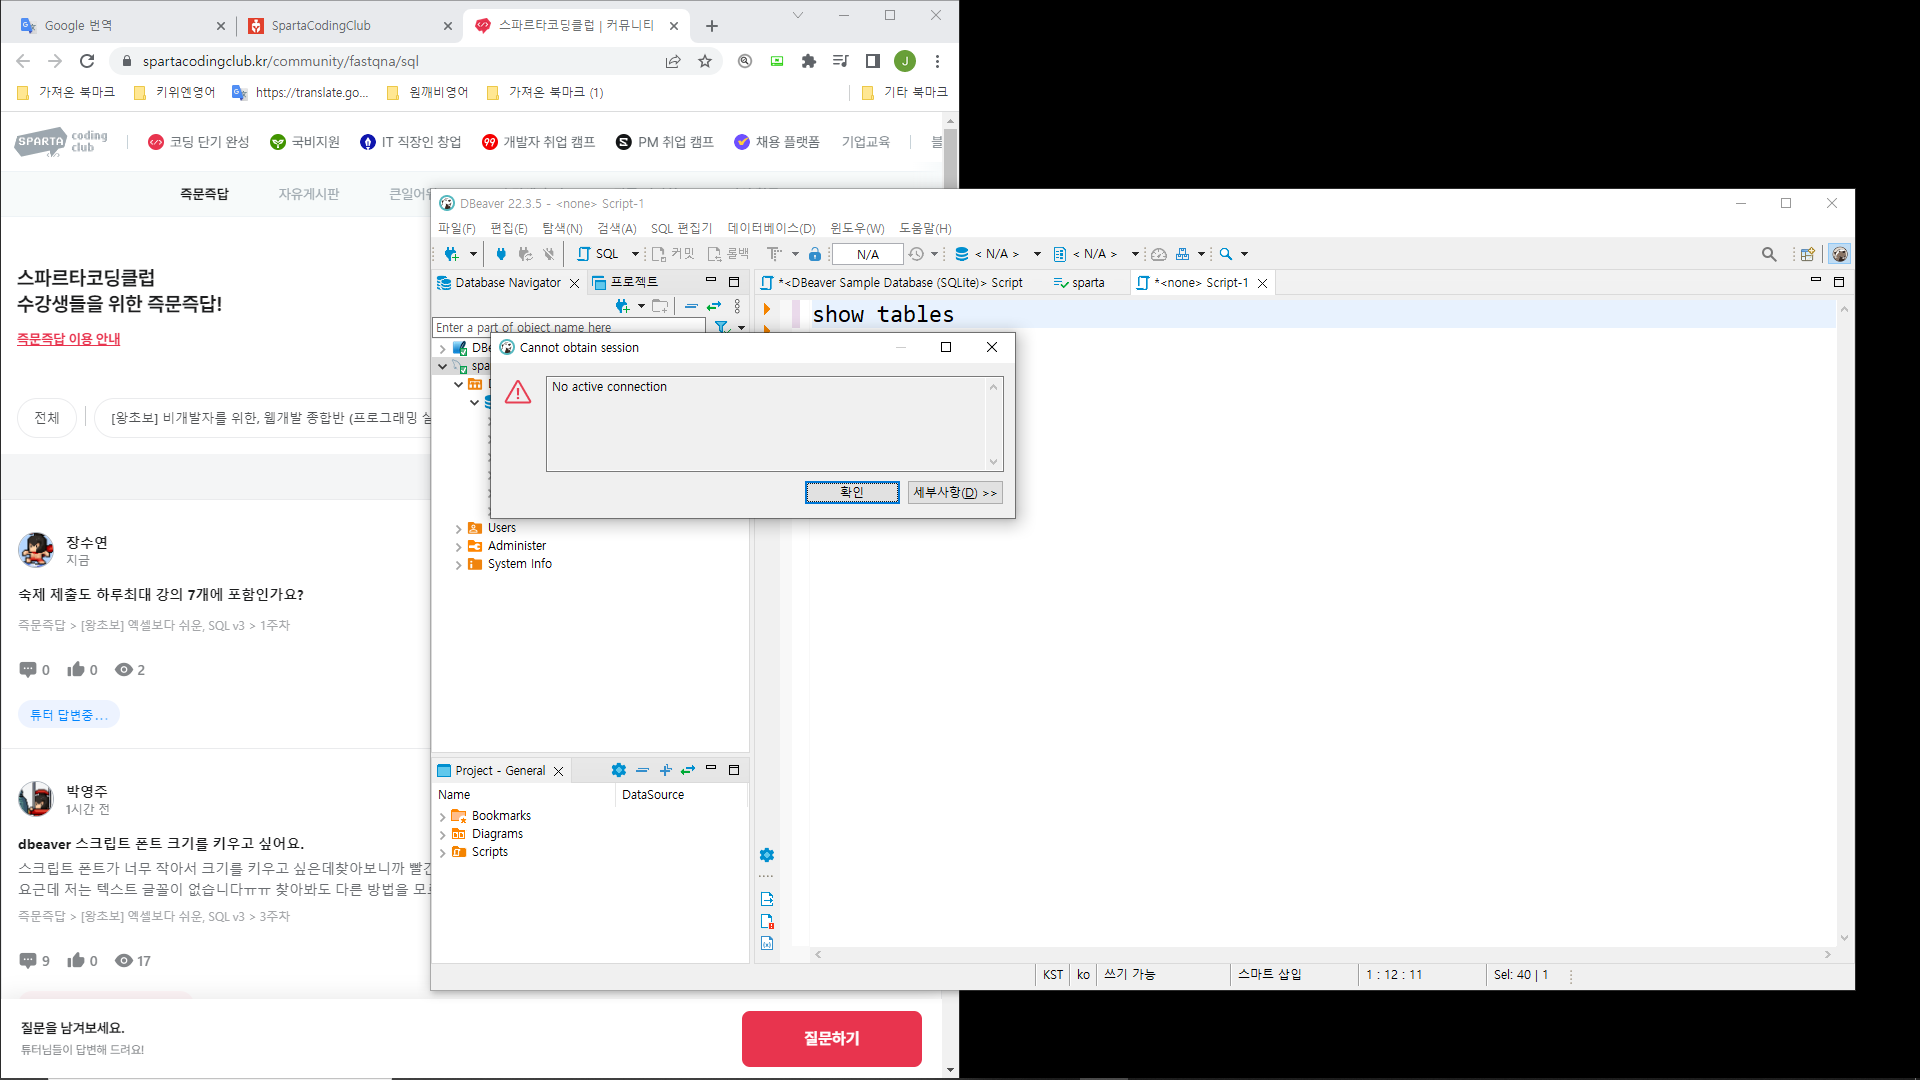
Task: Collapse all nodes in Database Navigator
Action: click(x=691, y=306)
